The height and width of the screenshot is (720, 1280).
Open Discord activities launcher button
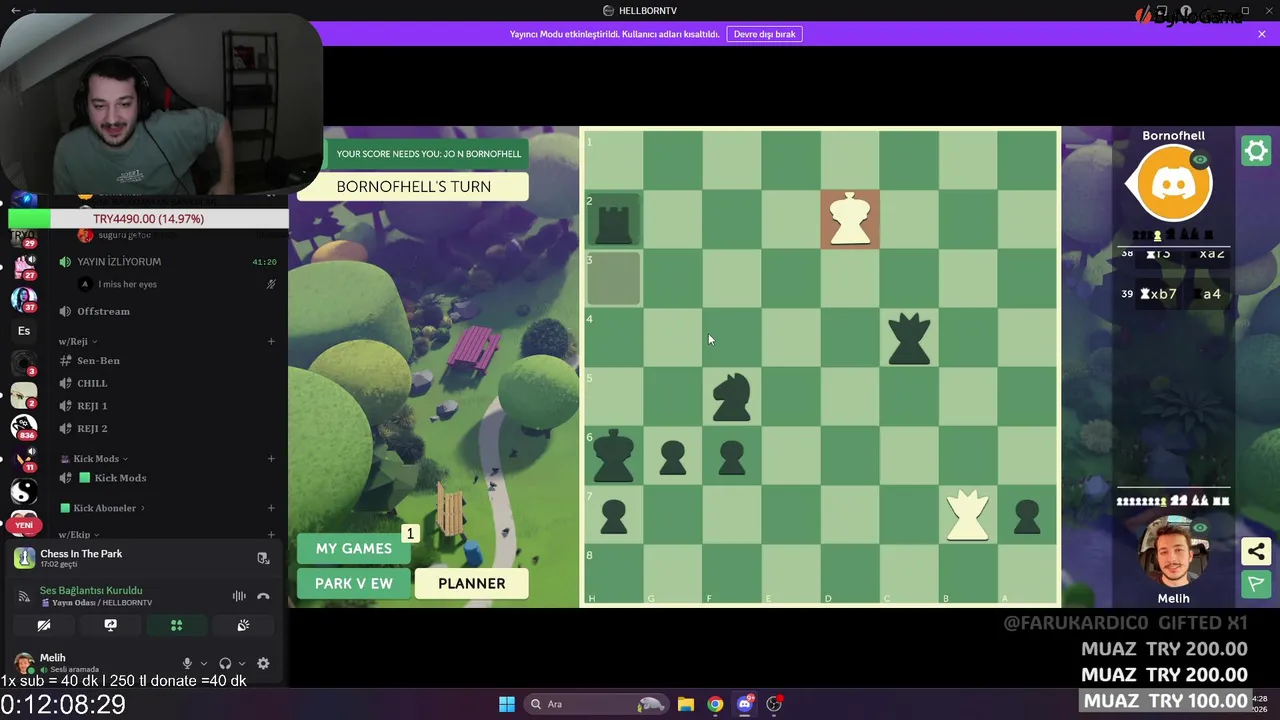176,625
